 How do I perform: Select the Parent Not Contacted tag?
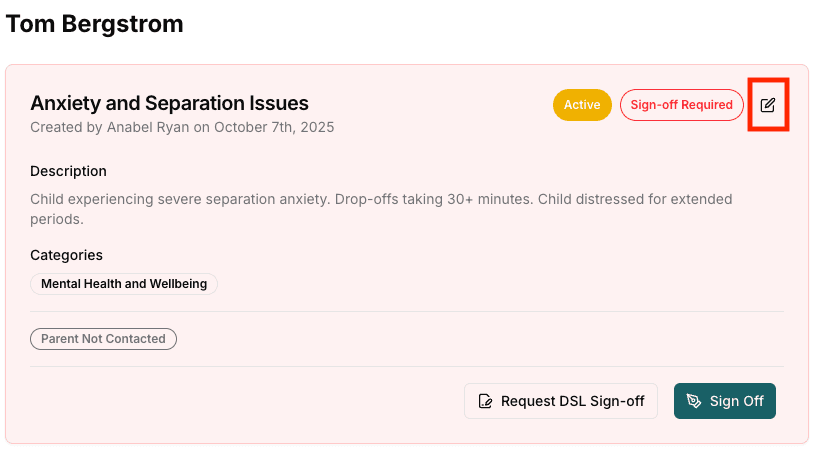(103, 339)
